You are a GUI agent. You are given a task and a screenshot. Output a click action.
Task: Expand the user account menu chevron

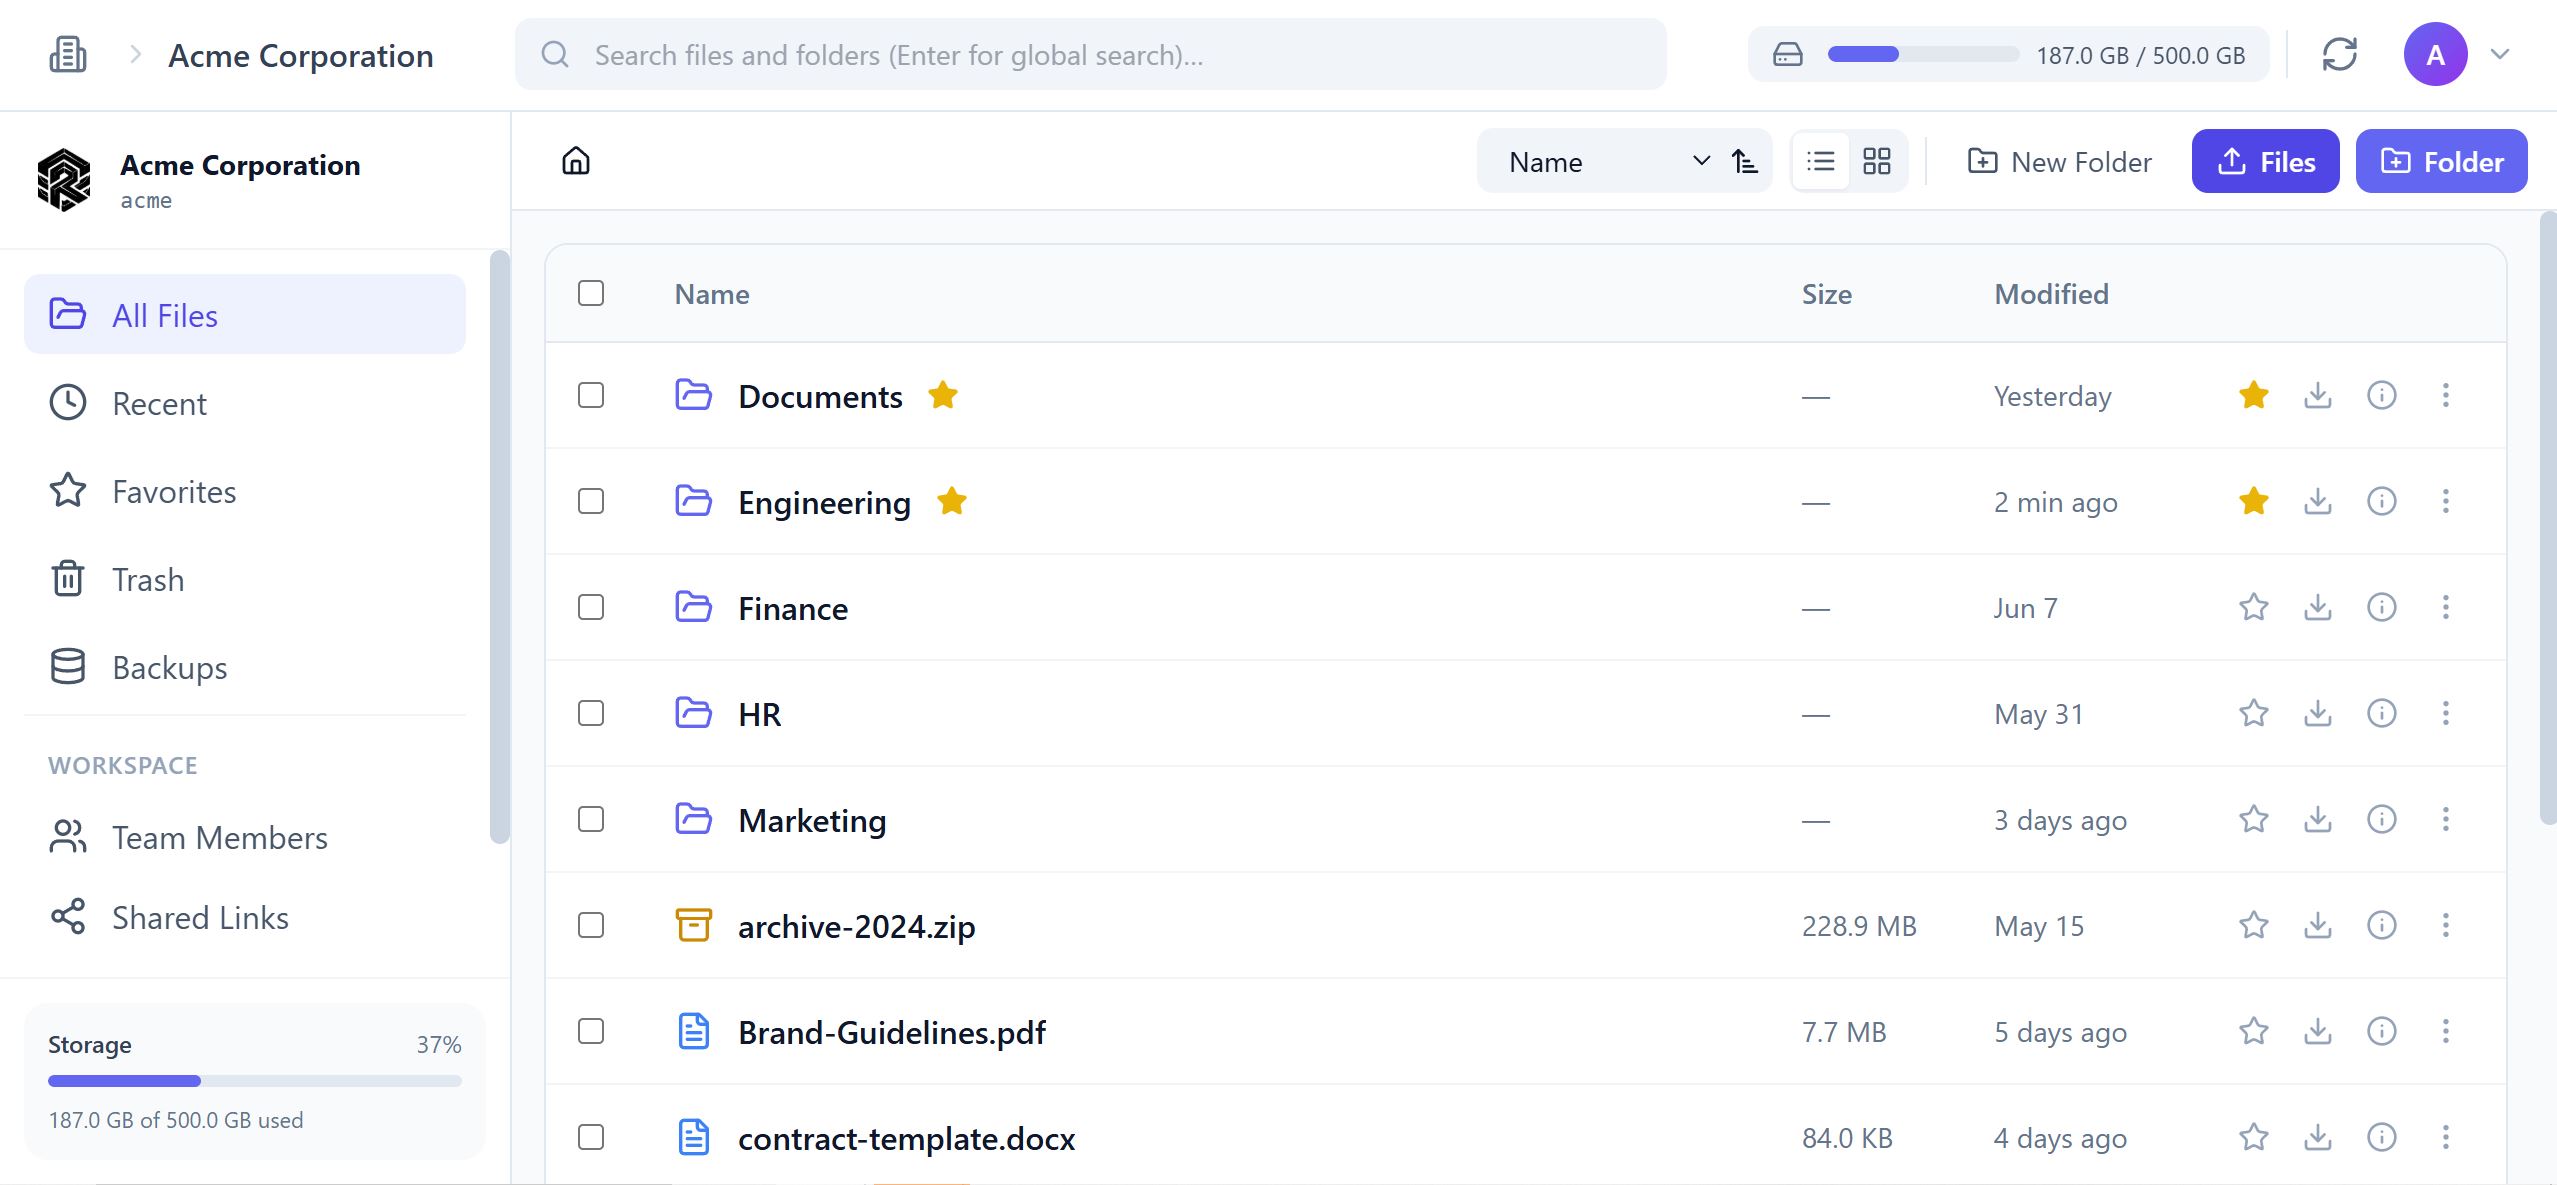[2500, 54]
